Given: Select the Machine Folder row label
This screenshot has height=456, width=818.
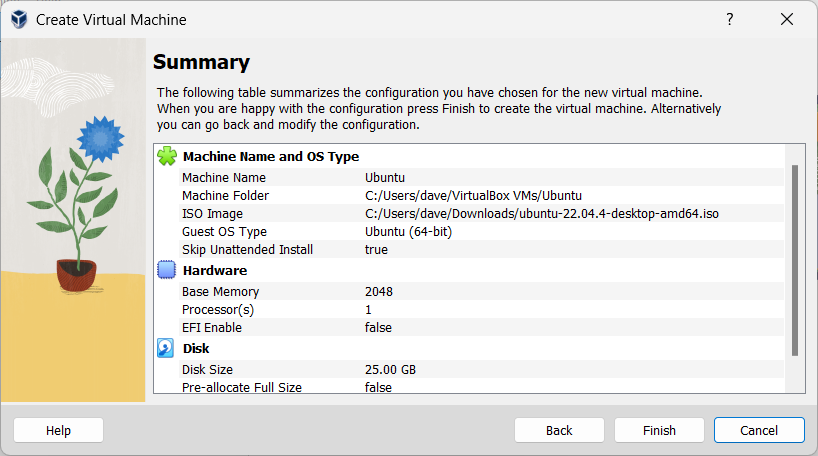Looking at the screenshot, I should [225, 196].
